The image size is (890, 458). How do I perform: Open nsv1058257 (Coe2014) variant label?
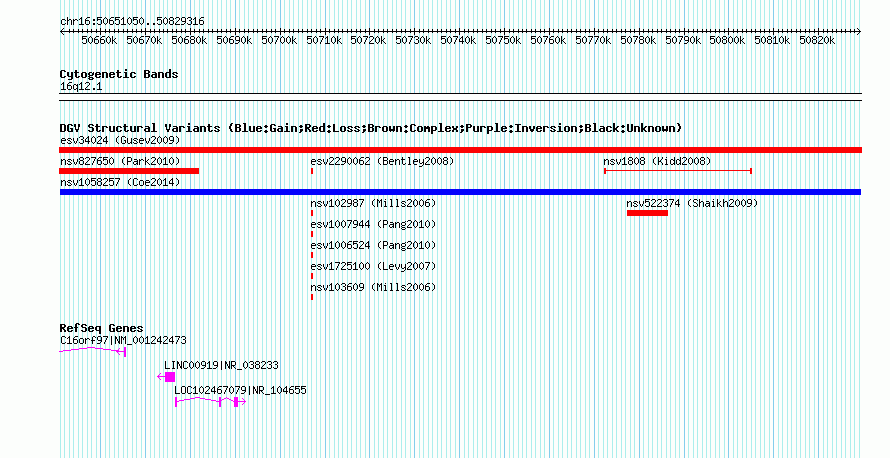[x=120, y=182]
